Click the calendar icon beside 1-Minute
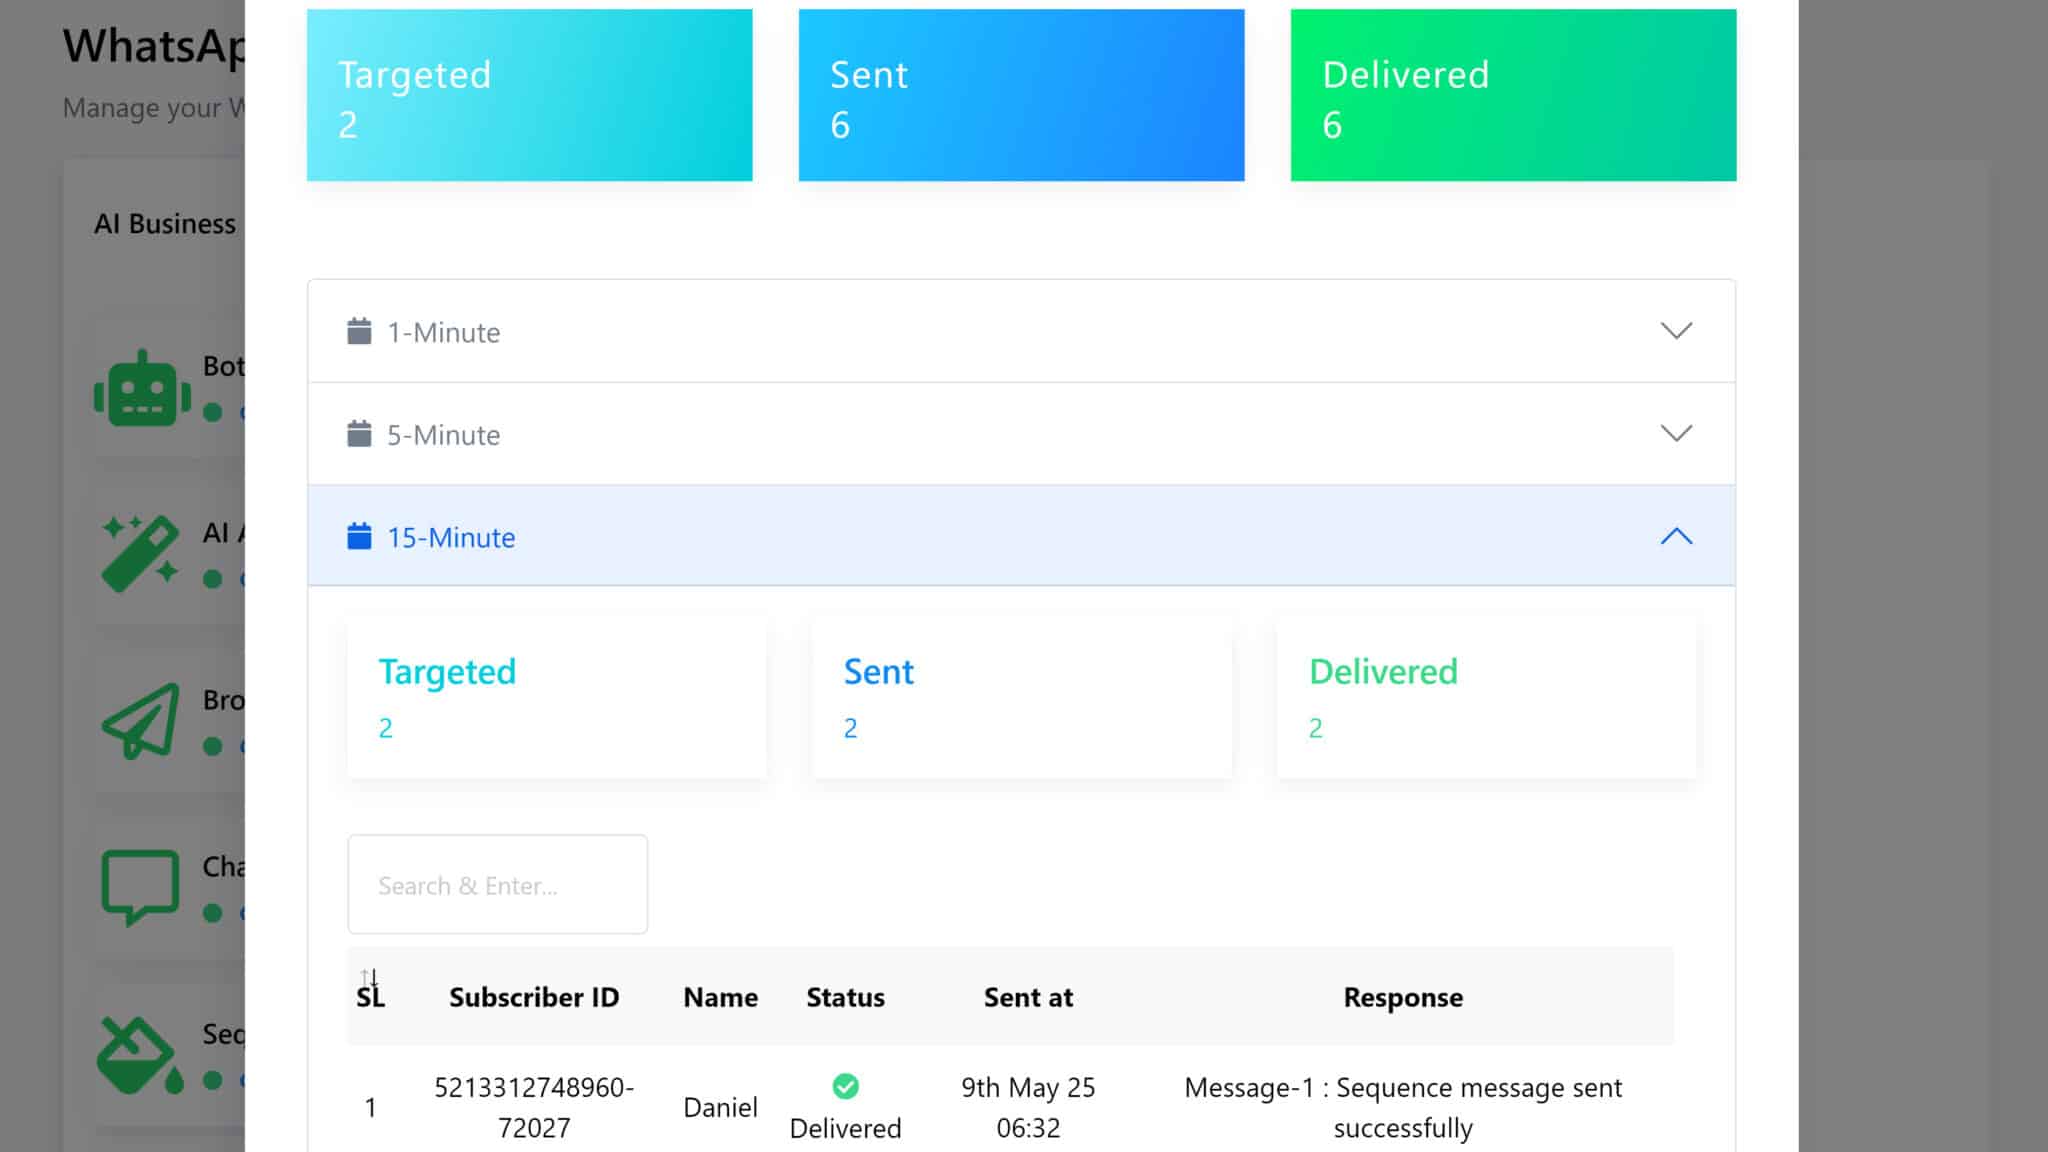This screenshot has width=2048, height=1152. pyautogui.click(x=359, y=331)
